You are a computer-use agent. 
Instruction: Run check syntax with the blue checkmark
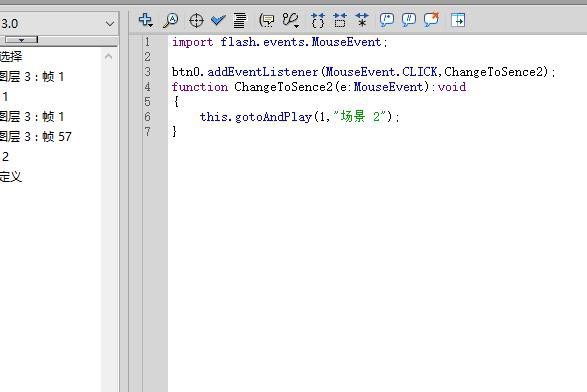point(218,20)
